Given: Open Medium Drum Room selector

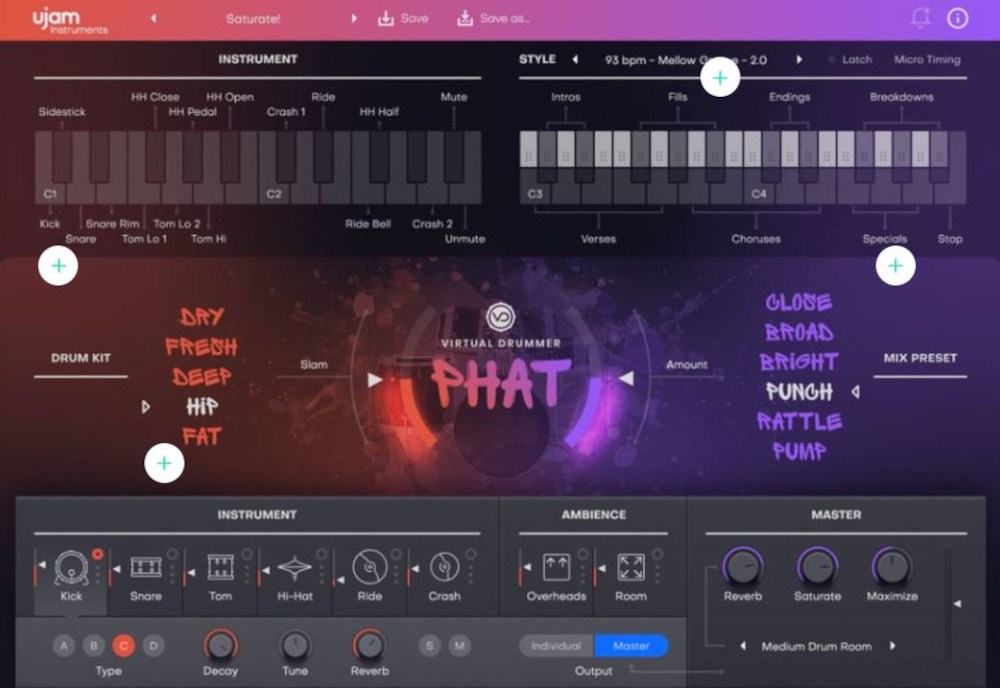Looking at the screenshot, I should pos(816,647).
